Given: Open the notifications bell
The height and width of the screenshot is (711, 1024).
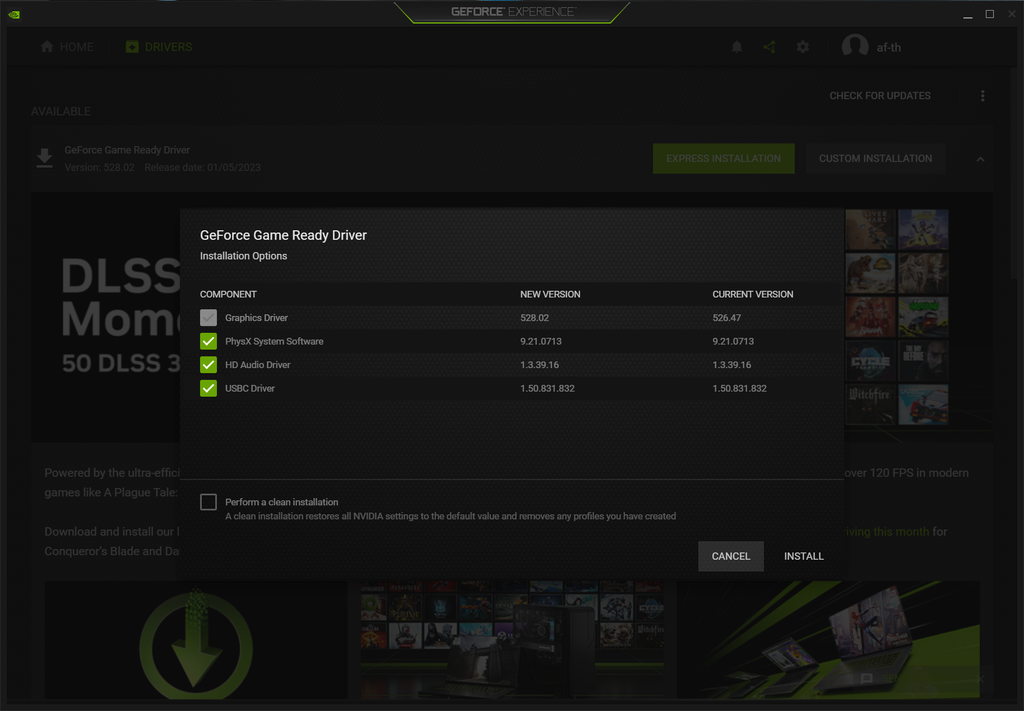Looking at the screenshot, I should (738, 46).
